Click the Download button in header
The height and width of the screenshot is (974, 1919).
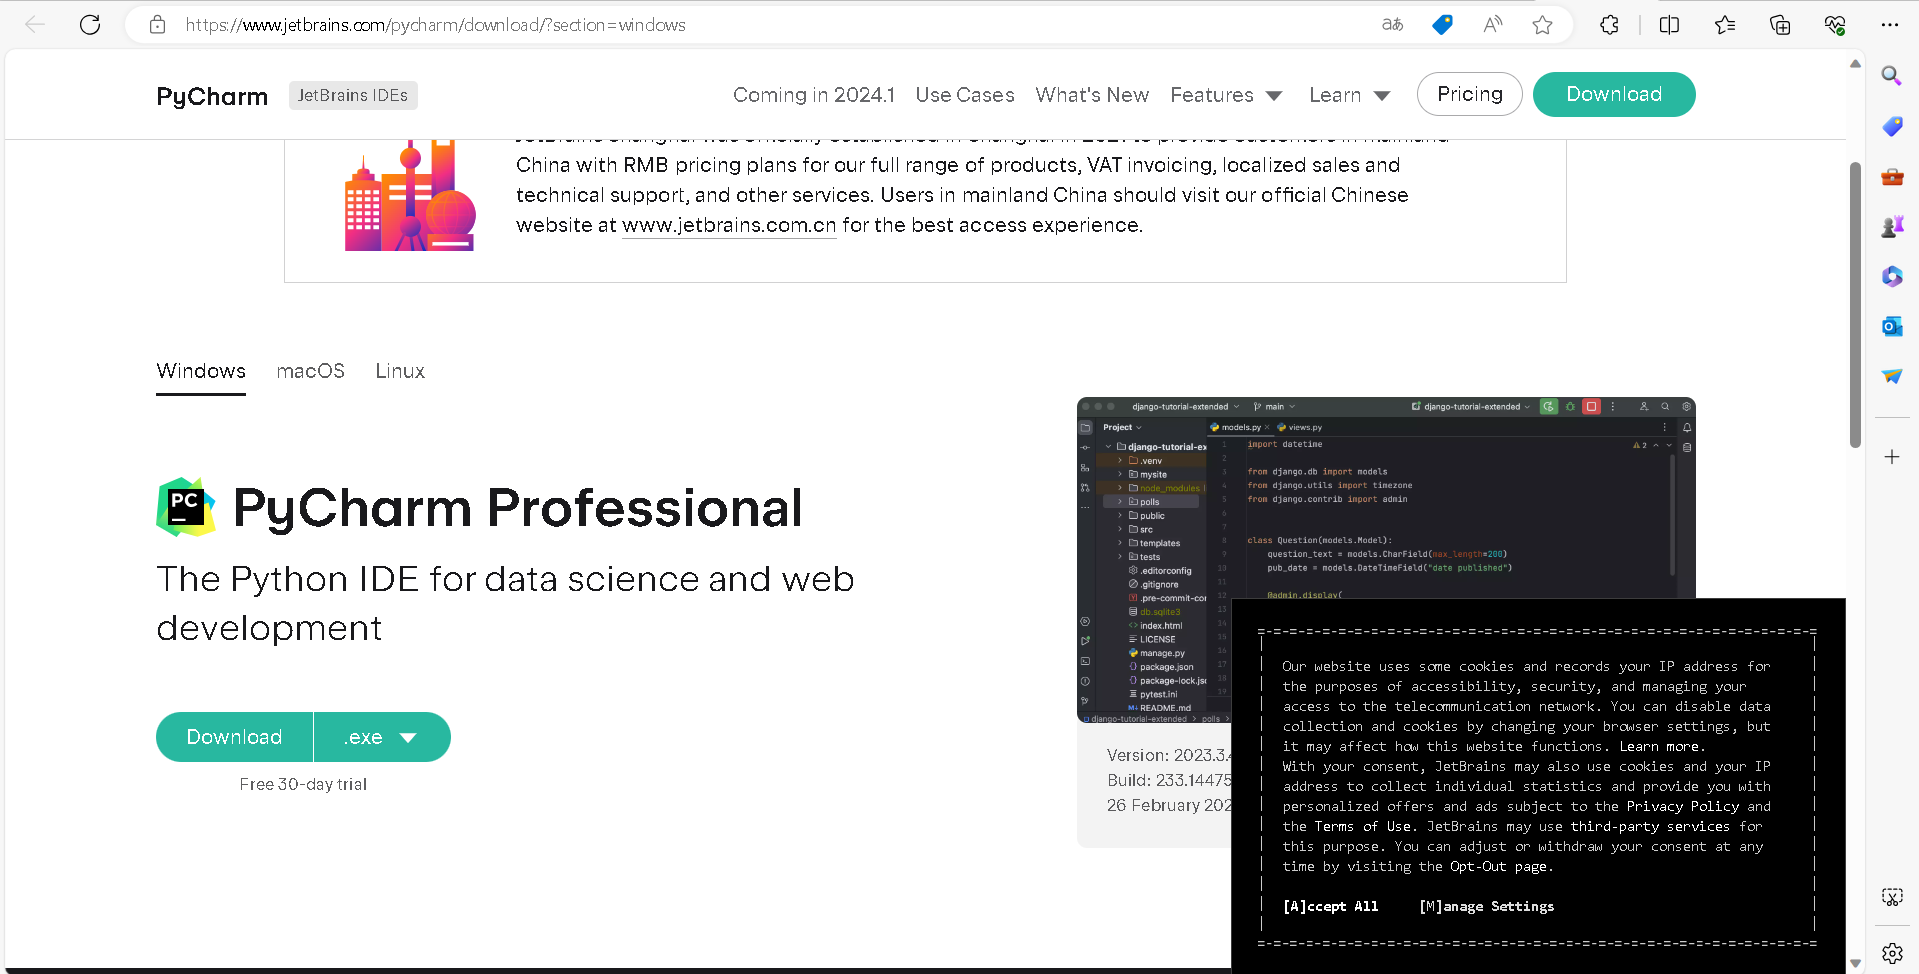tap(1614, 94)
